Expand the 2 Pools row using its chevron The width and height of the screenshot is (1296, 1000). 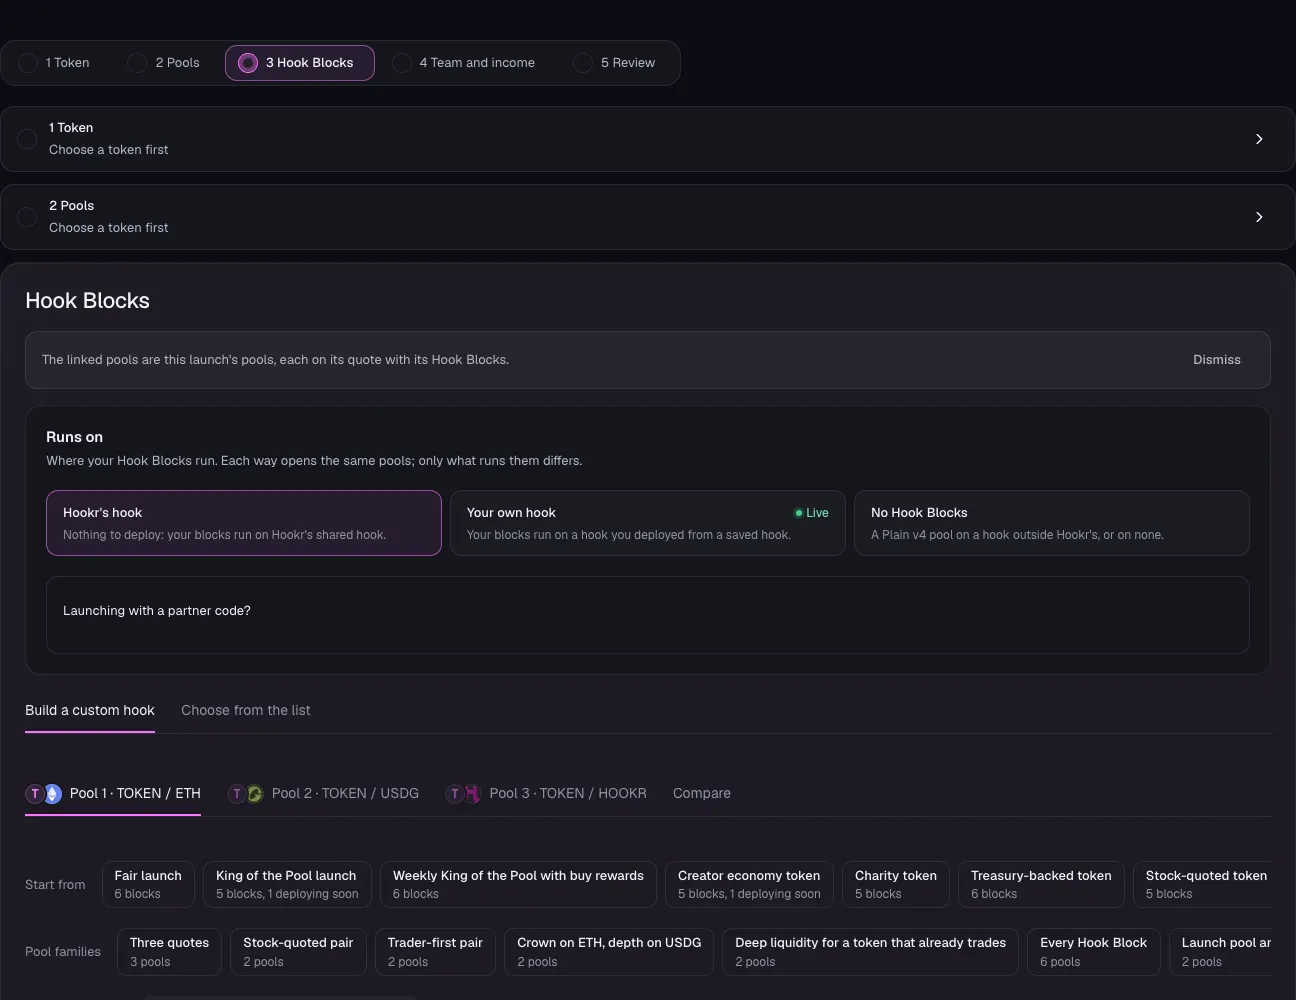click(x=1259, y=217)
